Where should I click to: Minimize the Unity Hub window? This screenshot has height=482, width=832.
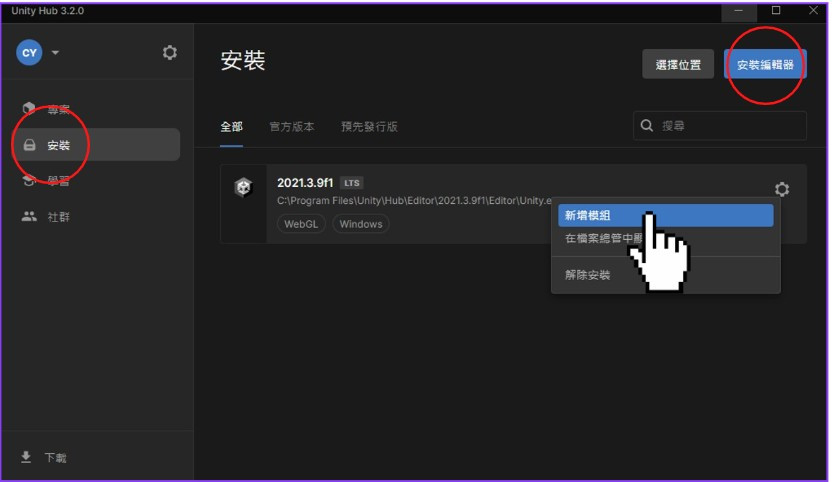[739, 11]
